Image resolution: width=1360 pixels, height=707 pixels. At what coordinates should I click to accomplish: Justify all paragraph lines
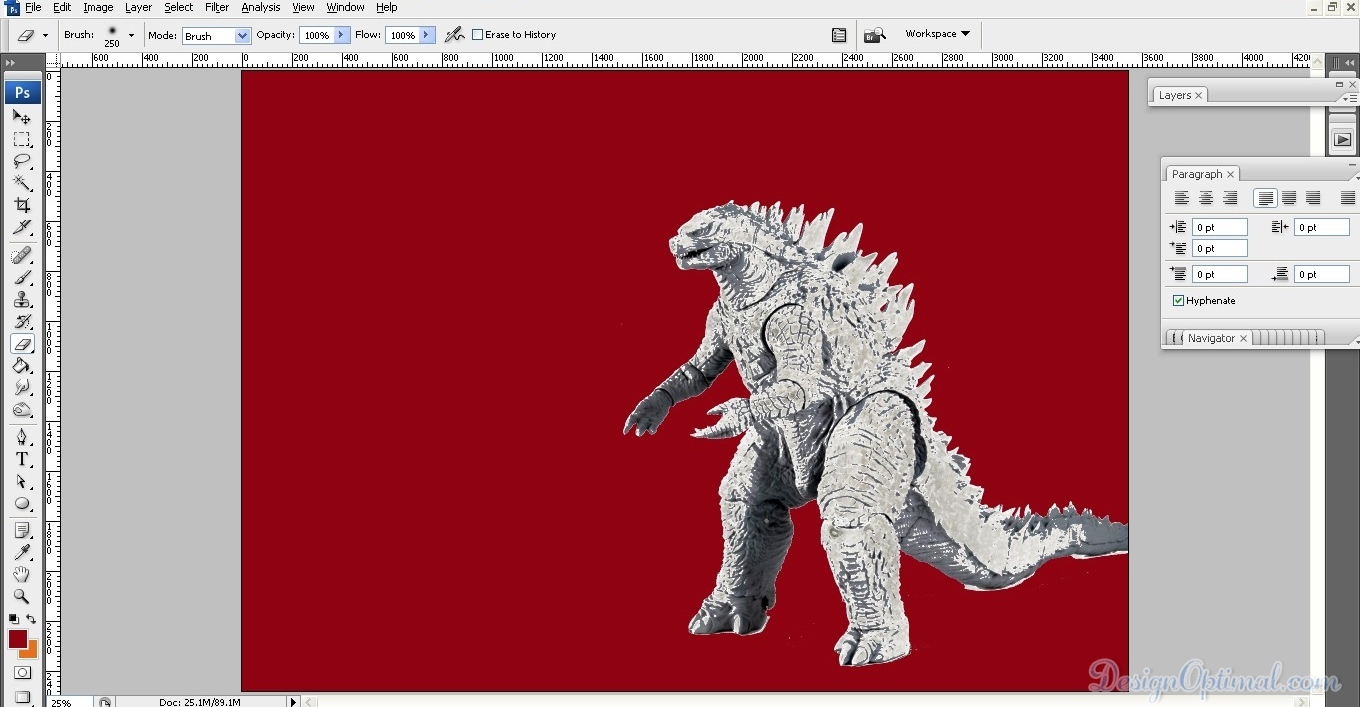tap(1347, 198)
